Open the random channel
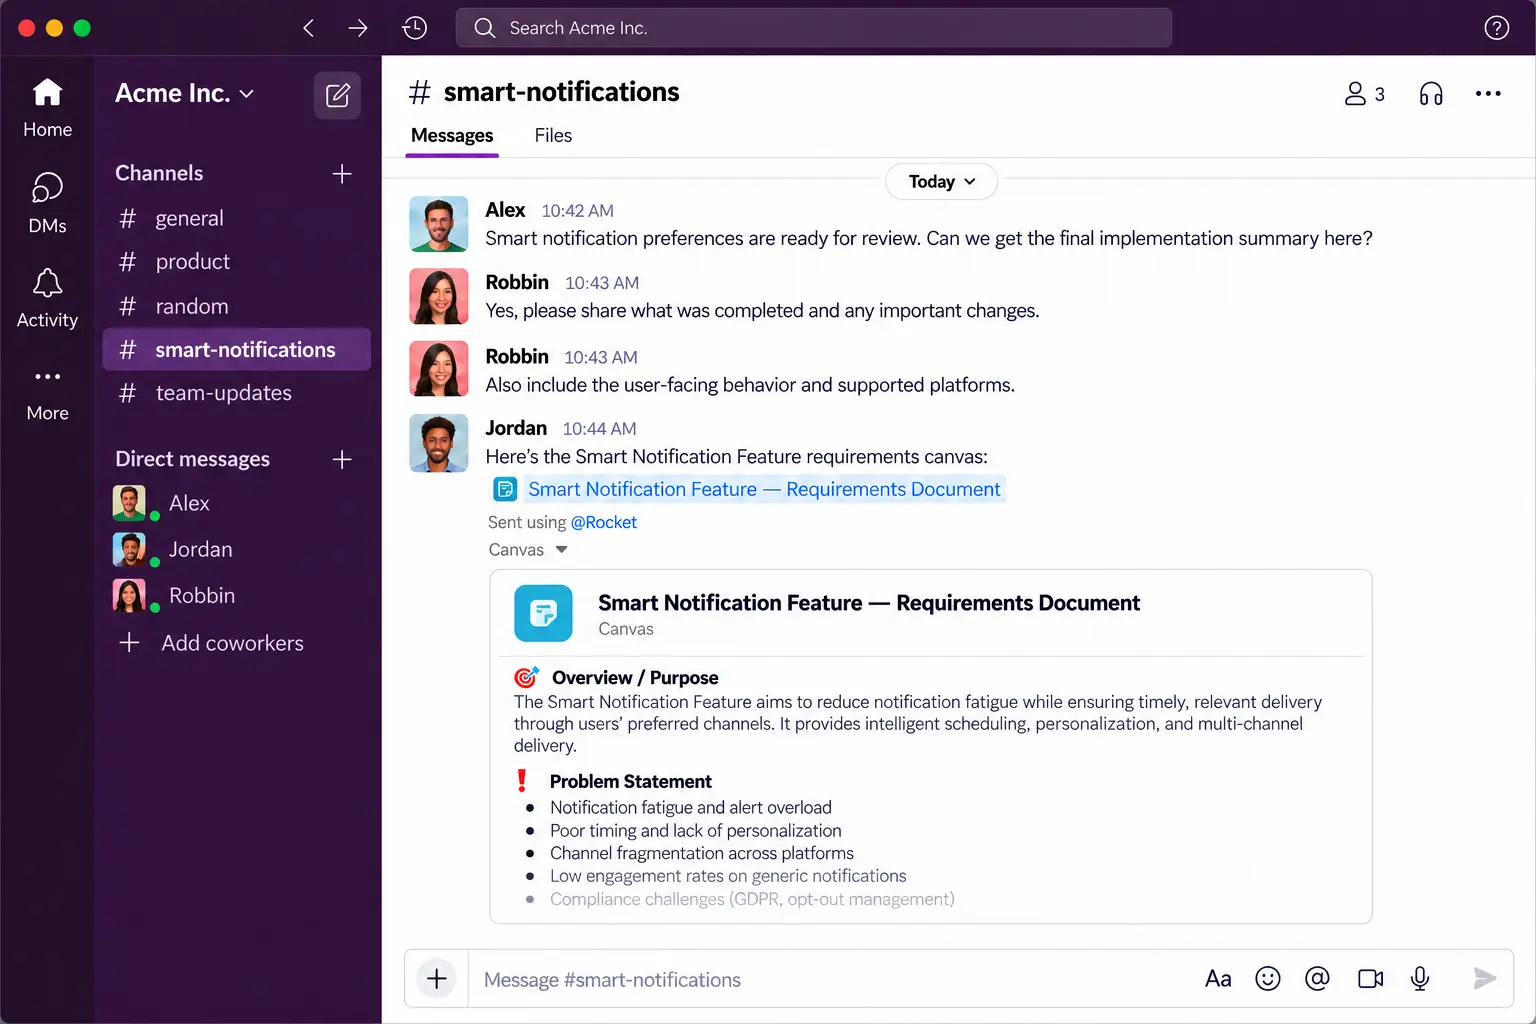 [x=237, y=306]
